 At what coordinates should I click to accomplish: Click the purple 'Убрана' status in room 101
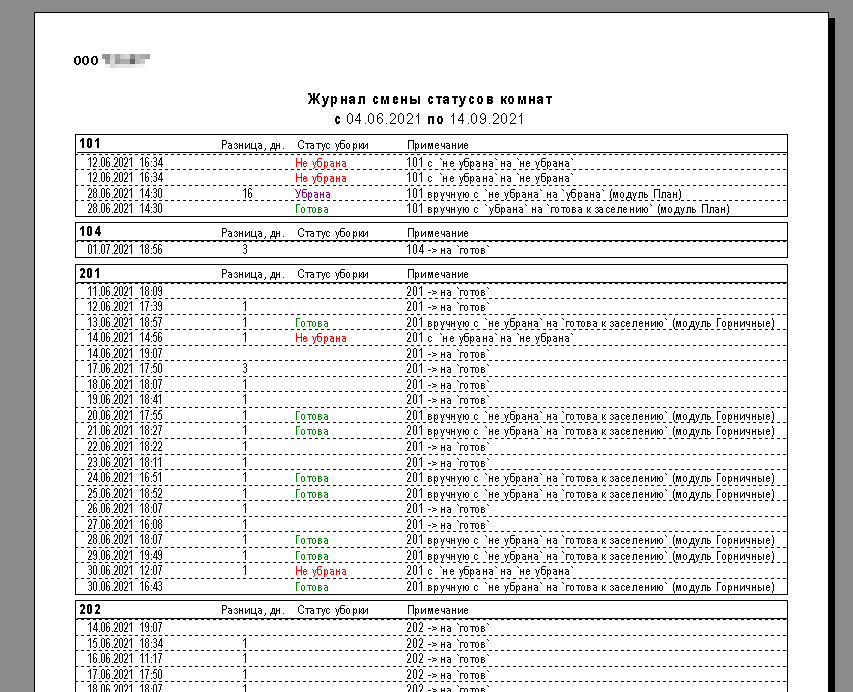(x=312, y=194)
